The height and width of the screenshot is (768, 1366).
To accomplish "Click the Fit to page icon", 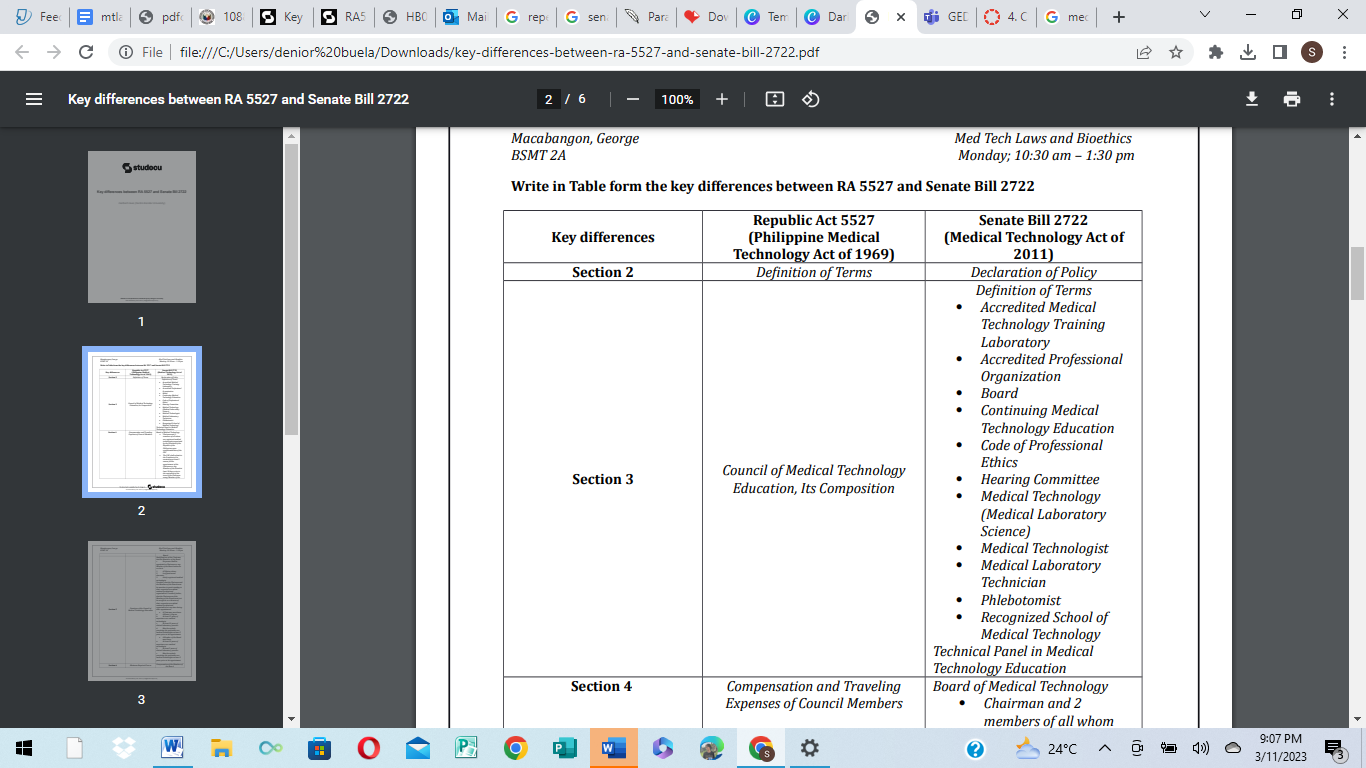I will click(x=774, y=99).
